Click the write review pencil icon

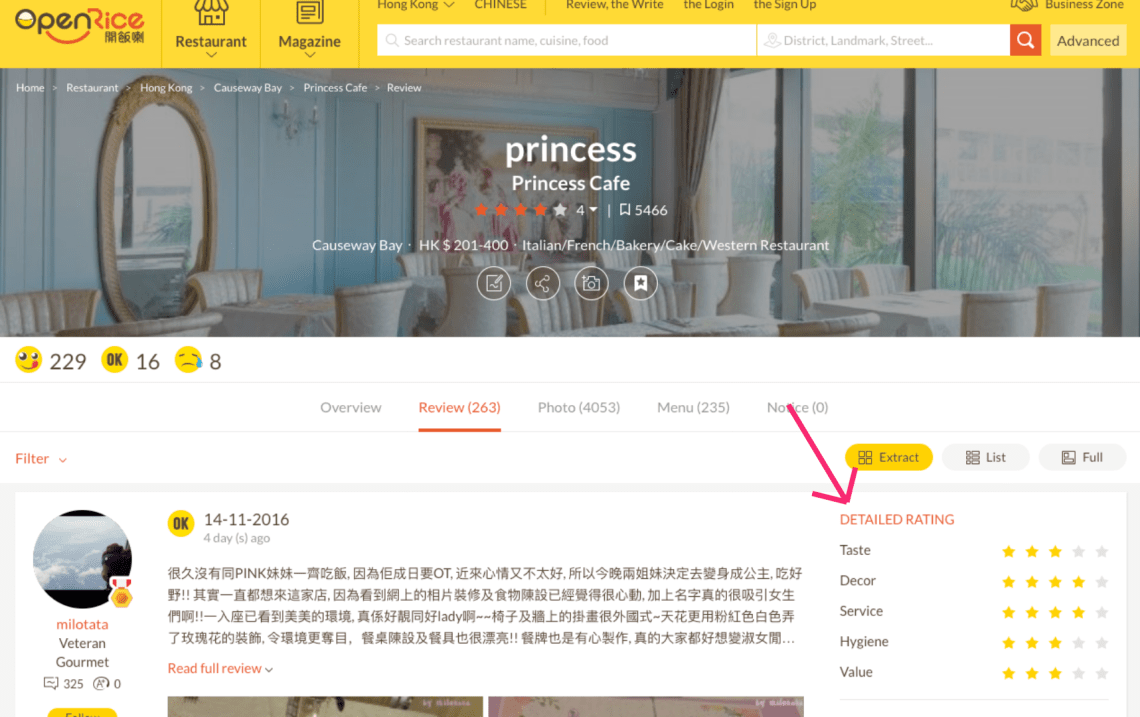[493, 283]
